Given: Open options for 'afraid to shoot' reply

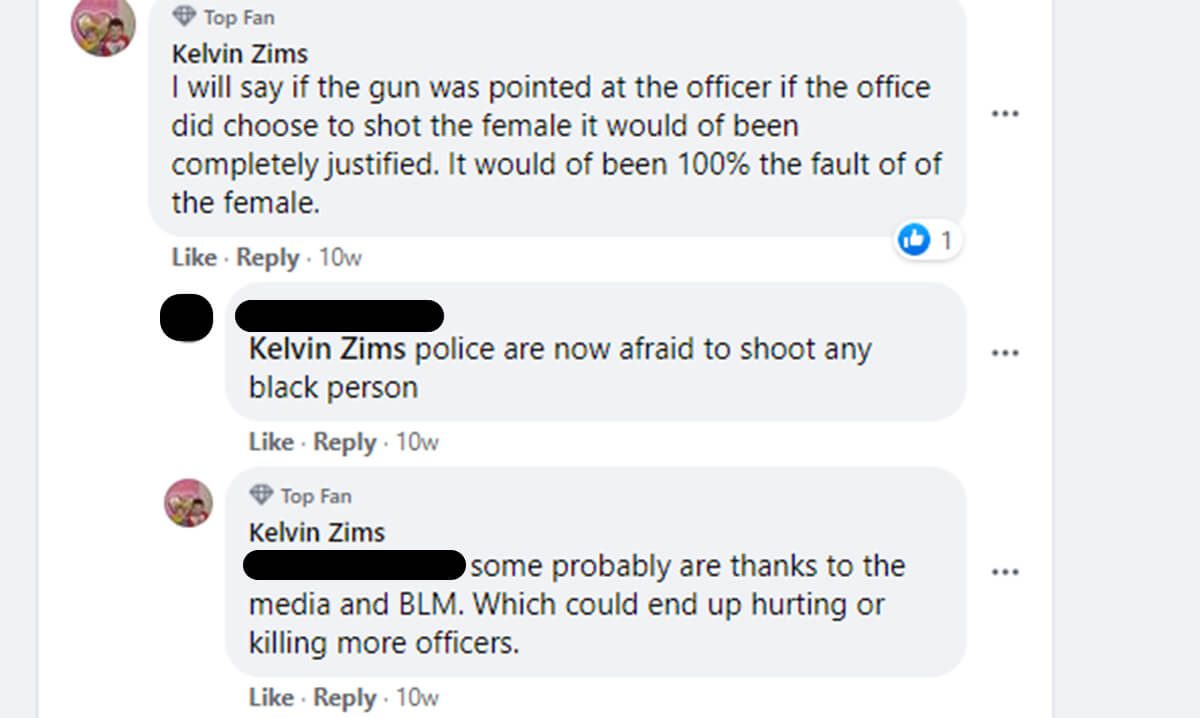Looking at the screenshot, I should point(1004,353).
